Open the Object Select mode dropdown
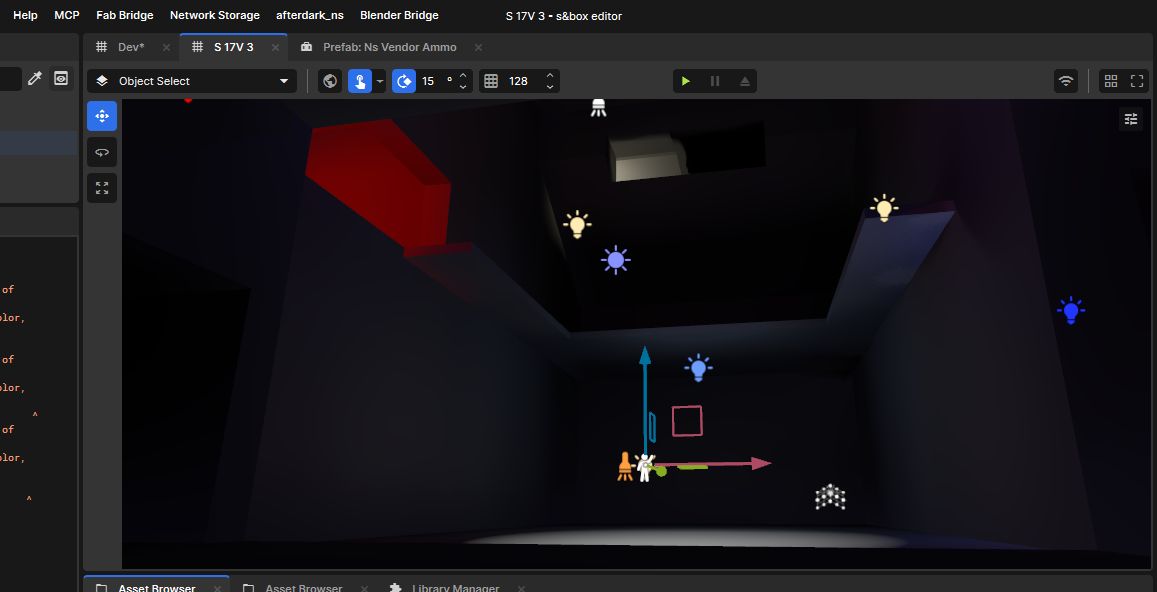Image resolution: width=1157 pixels, height=592 pixels. pyautogui.click(x=192, y=81)
